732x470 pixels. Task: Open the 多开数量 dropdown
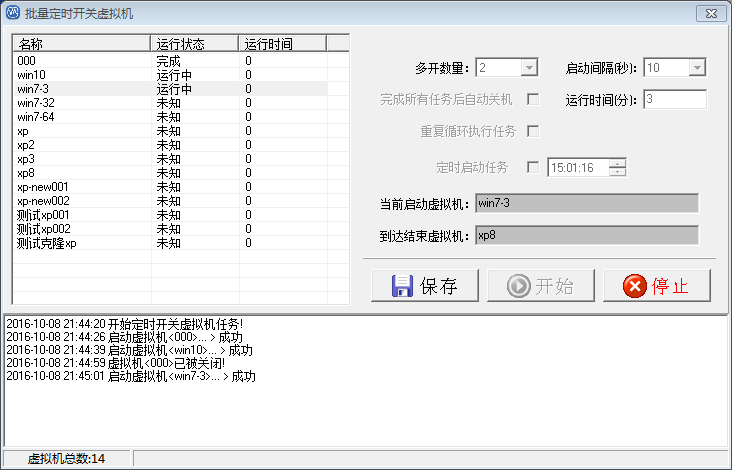pyautogui.click(x=529, y=68)
